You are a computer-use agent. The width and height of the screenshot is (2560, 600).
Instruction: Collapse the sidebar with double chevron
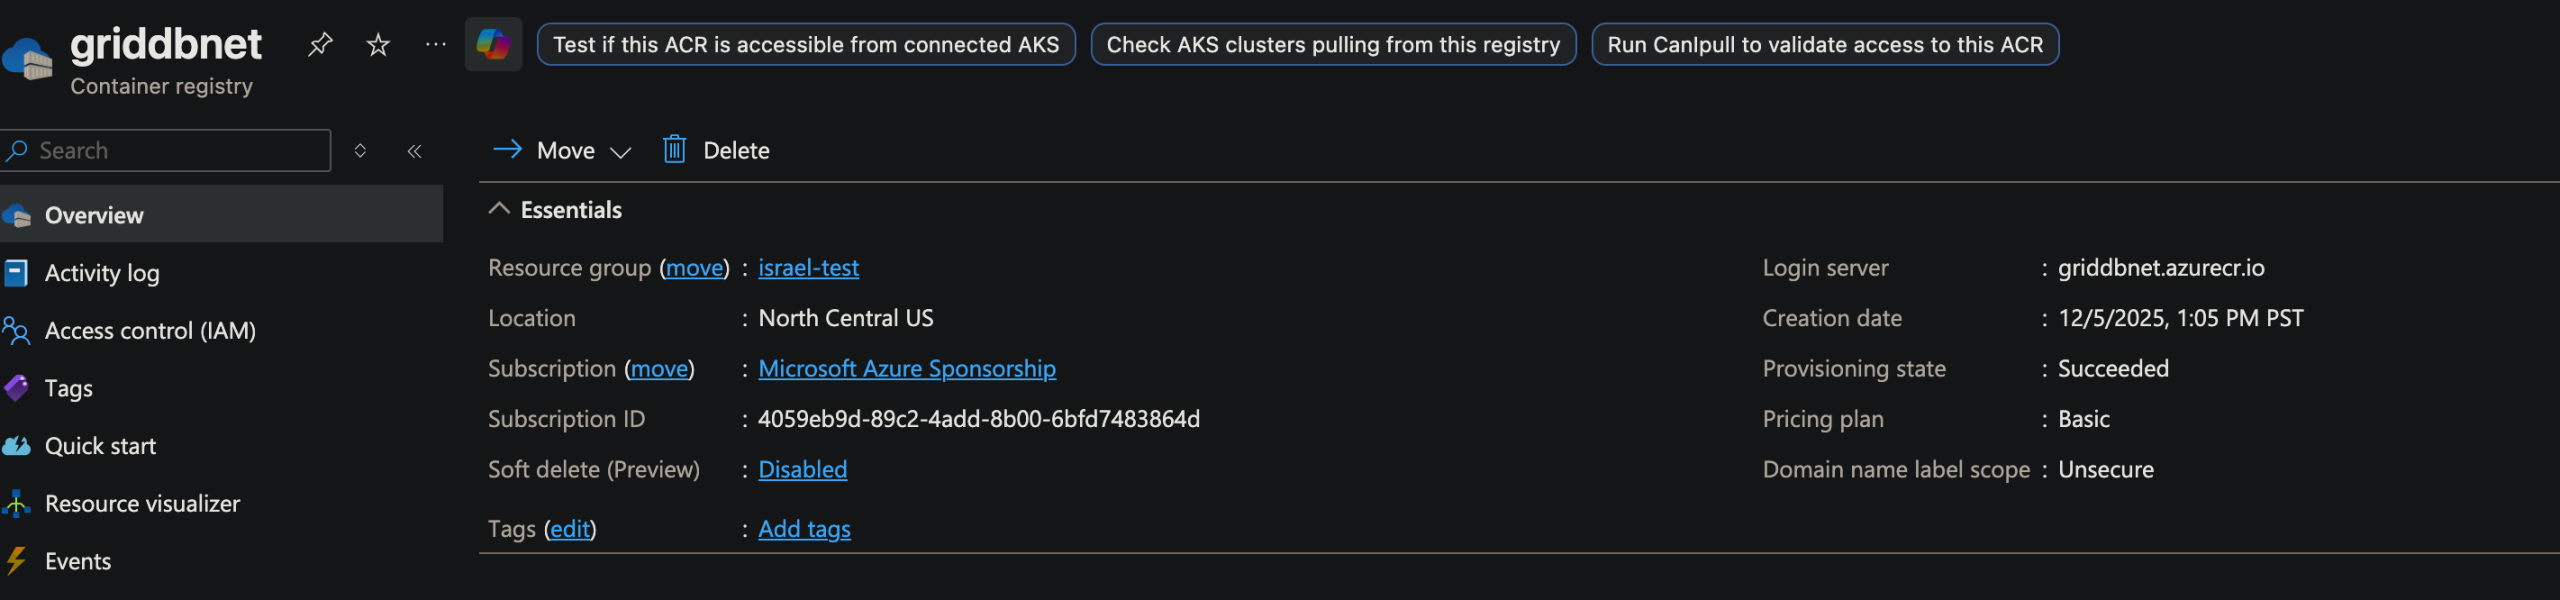[414, 151]
